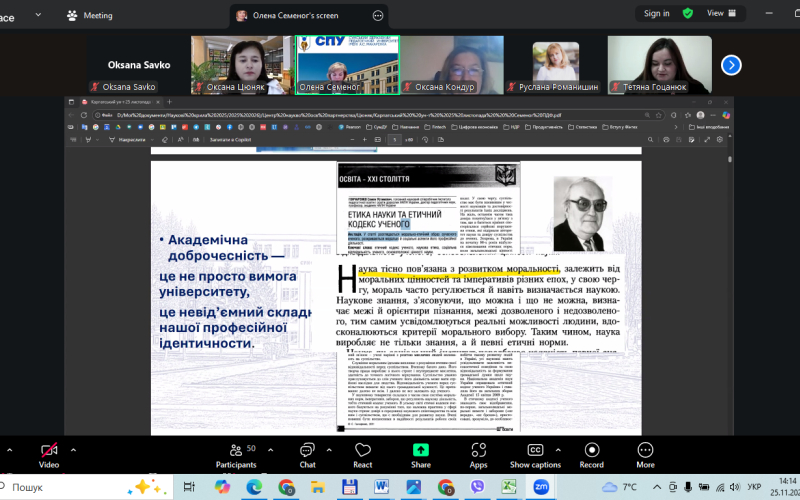
Task: Open options for Олена Семеног's screen
Action: coord(377,15)
